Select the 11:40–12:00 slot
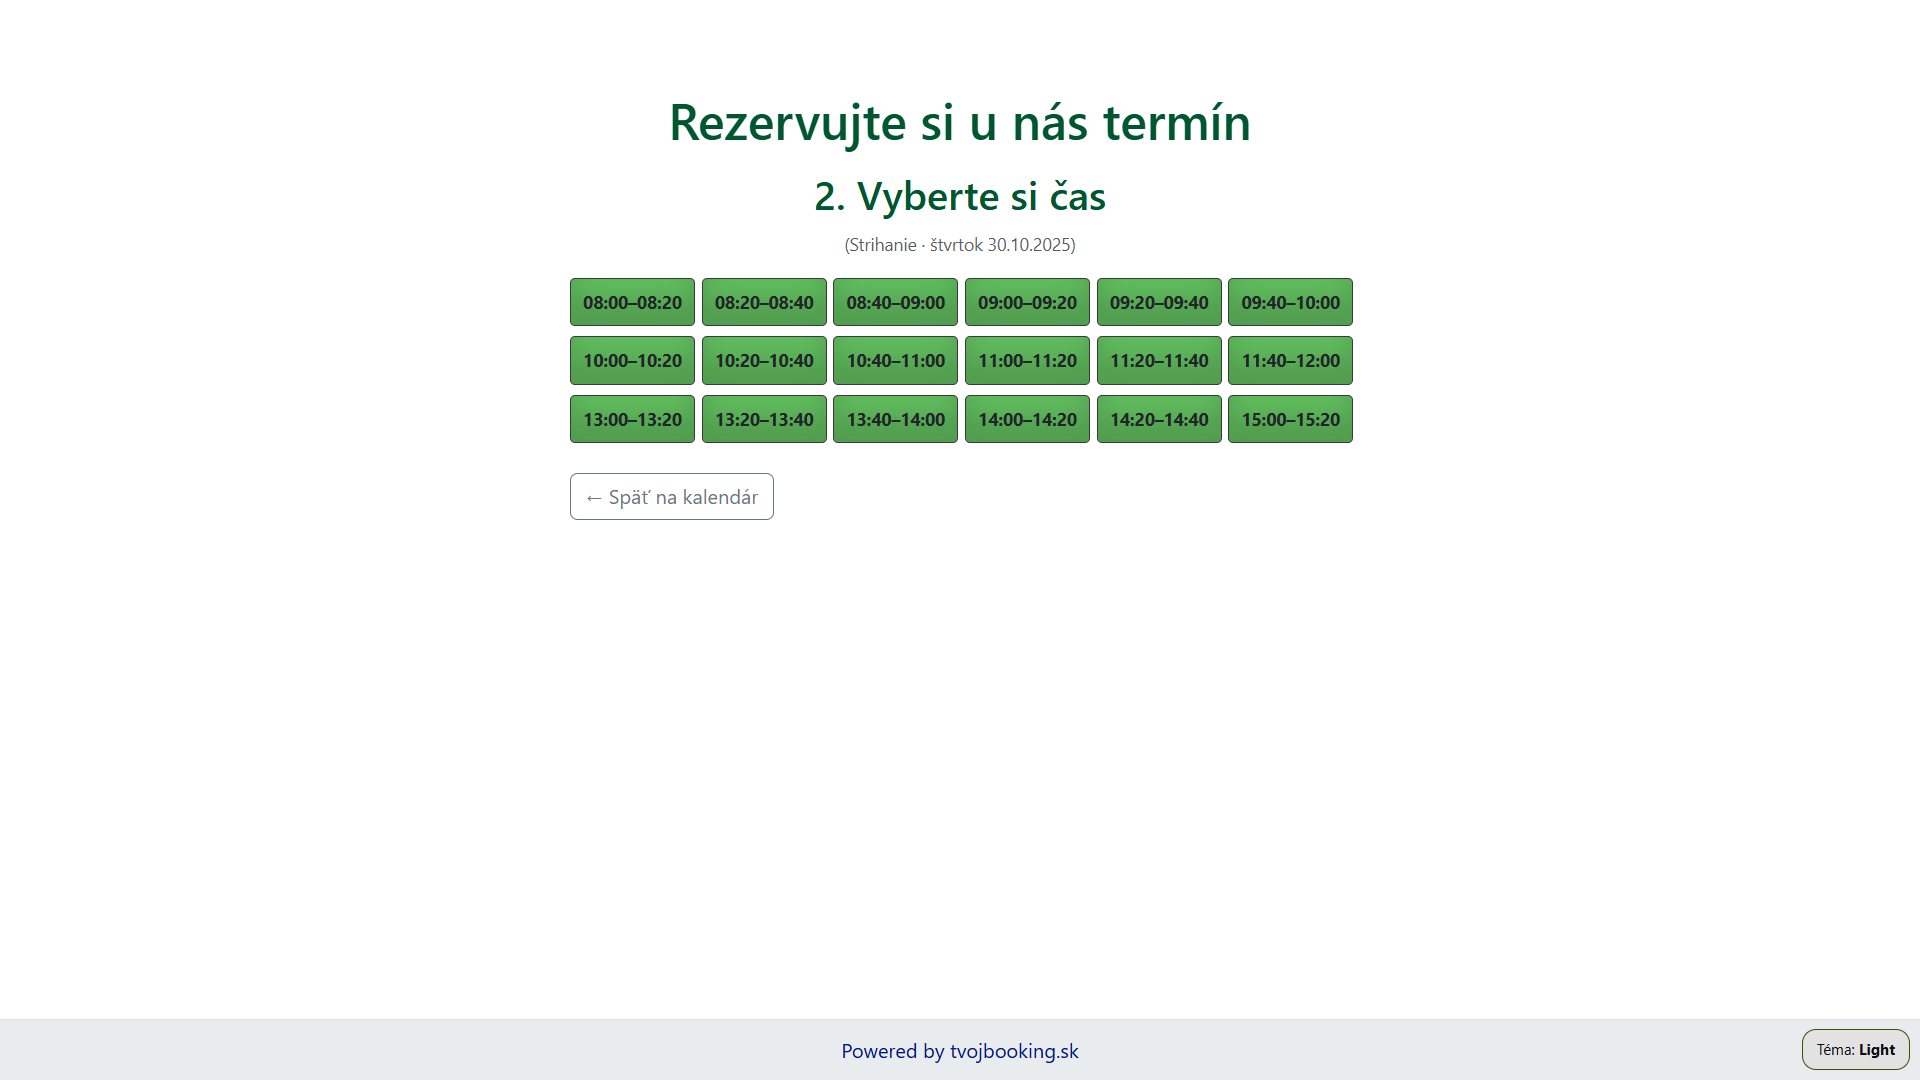The image size is (1920, 1080). (1290, 360)
